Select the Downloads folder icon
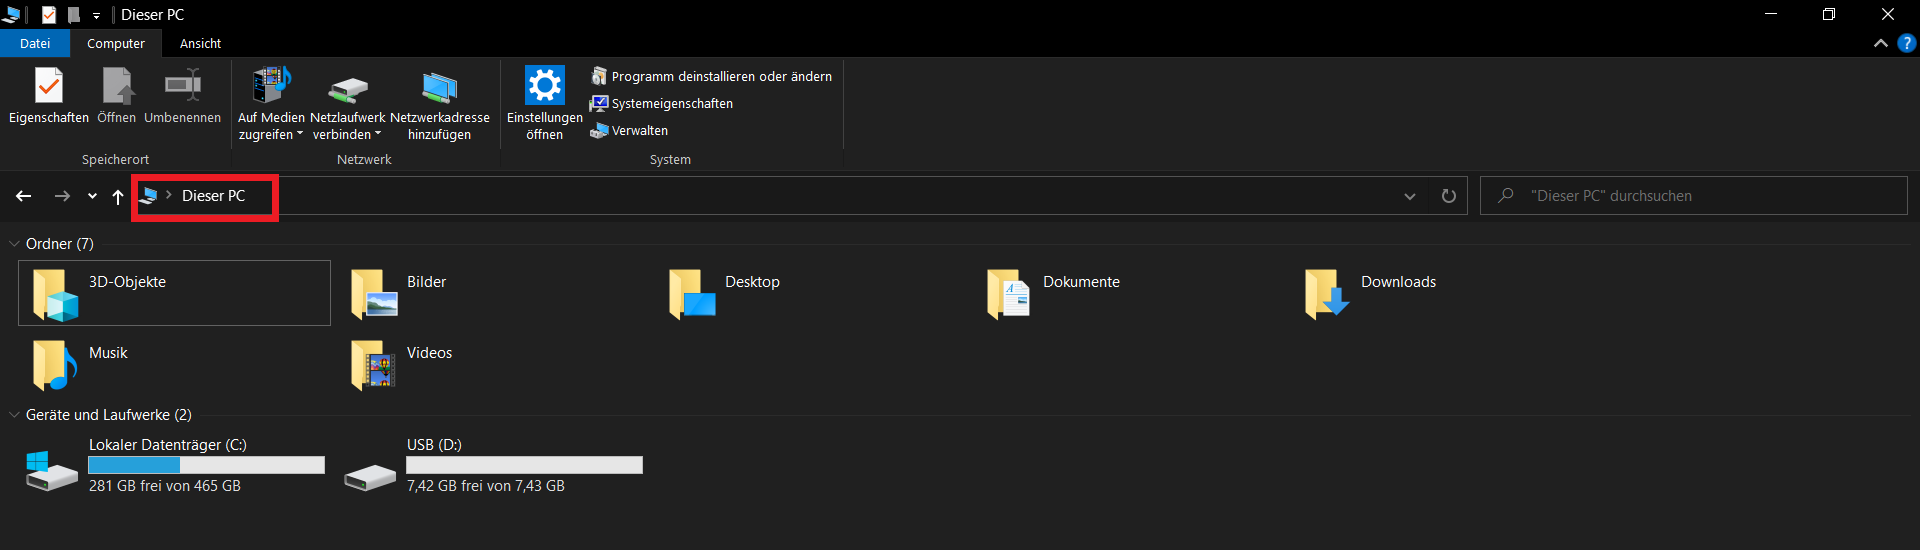 point(1326,294)
